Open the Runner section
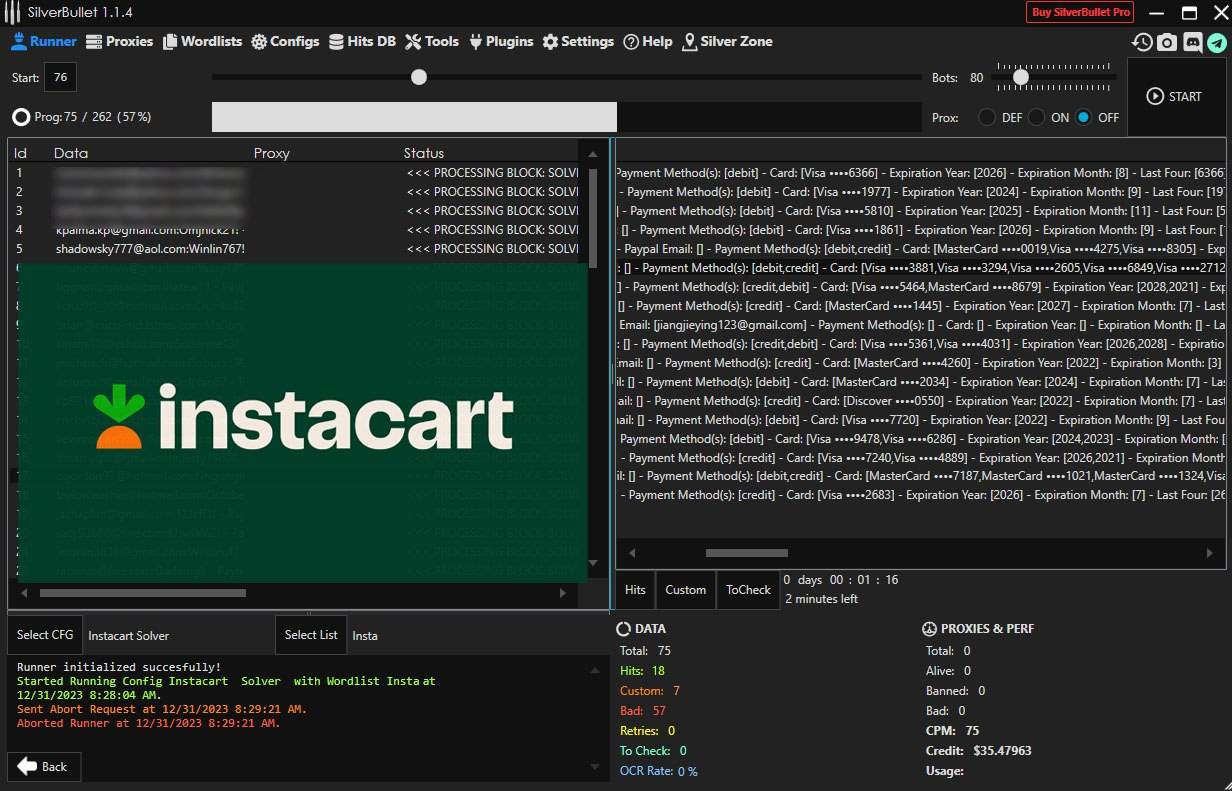Screen dimensions: 1232x791 point(44,41)
